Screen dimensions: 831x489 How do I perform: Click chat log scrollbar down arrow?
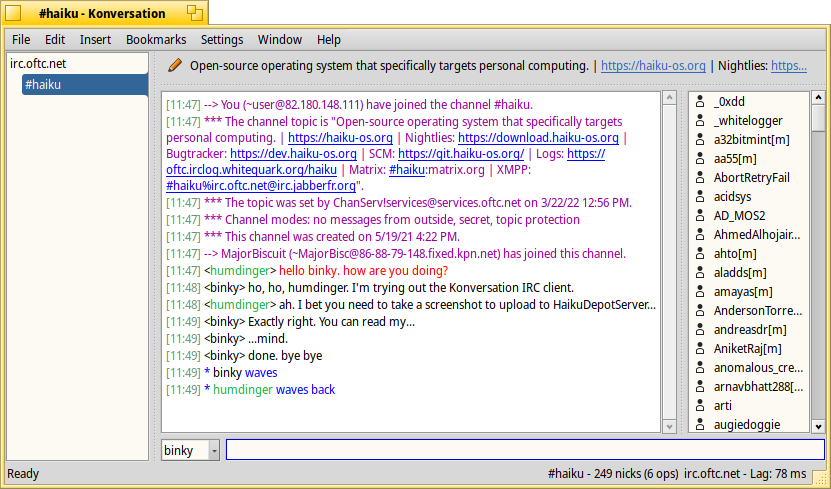pyautogui.click(x=669, y=426)
